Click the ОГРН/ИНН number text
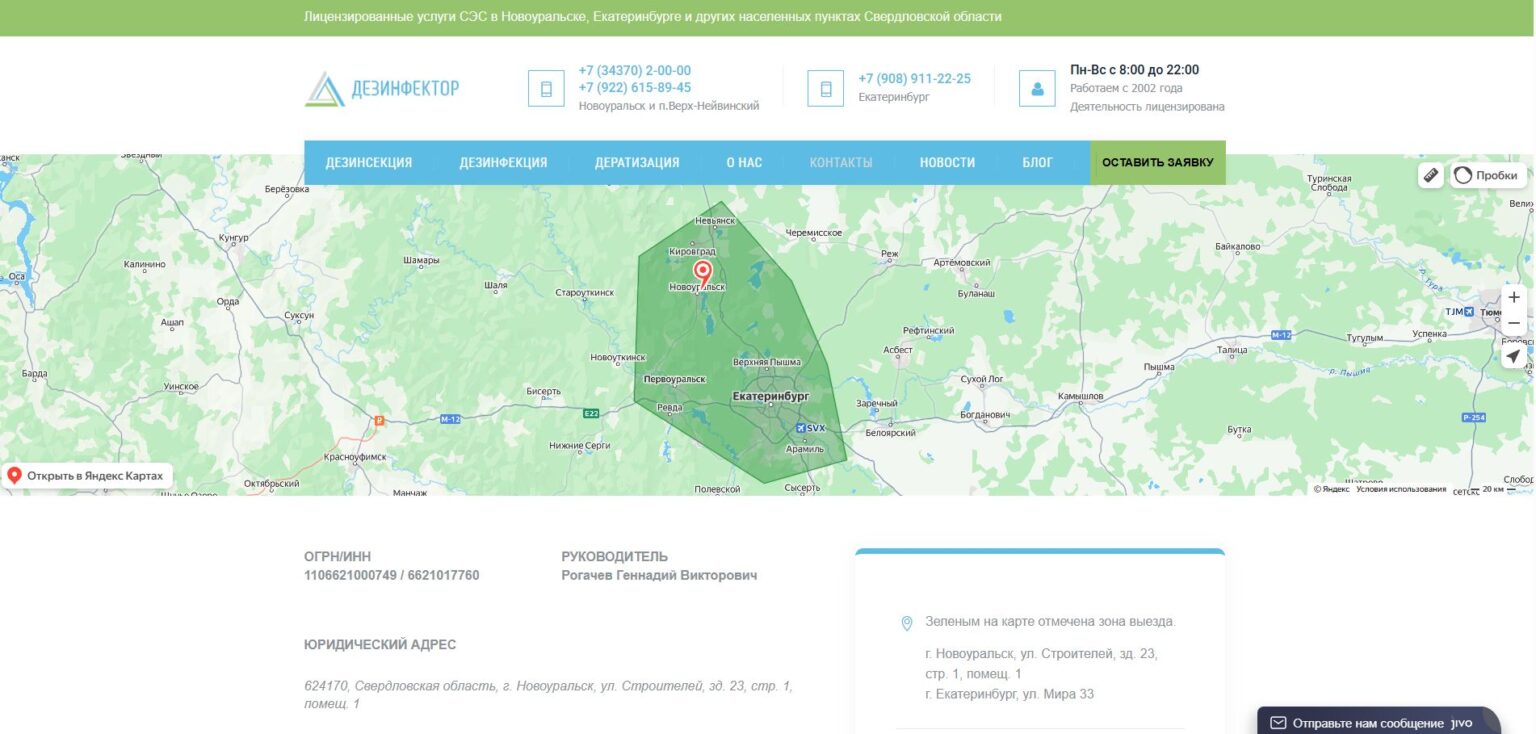1536x734 pixels. pos(392,576)
